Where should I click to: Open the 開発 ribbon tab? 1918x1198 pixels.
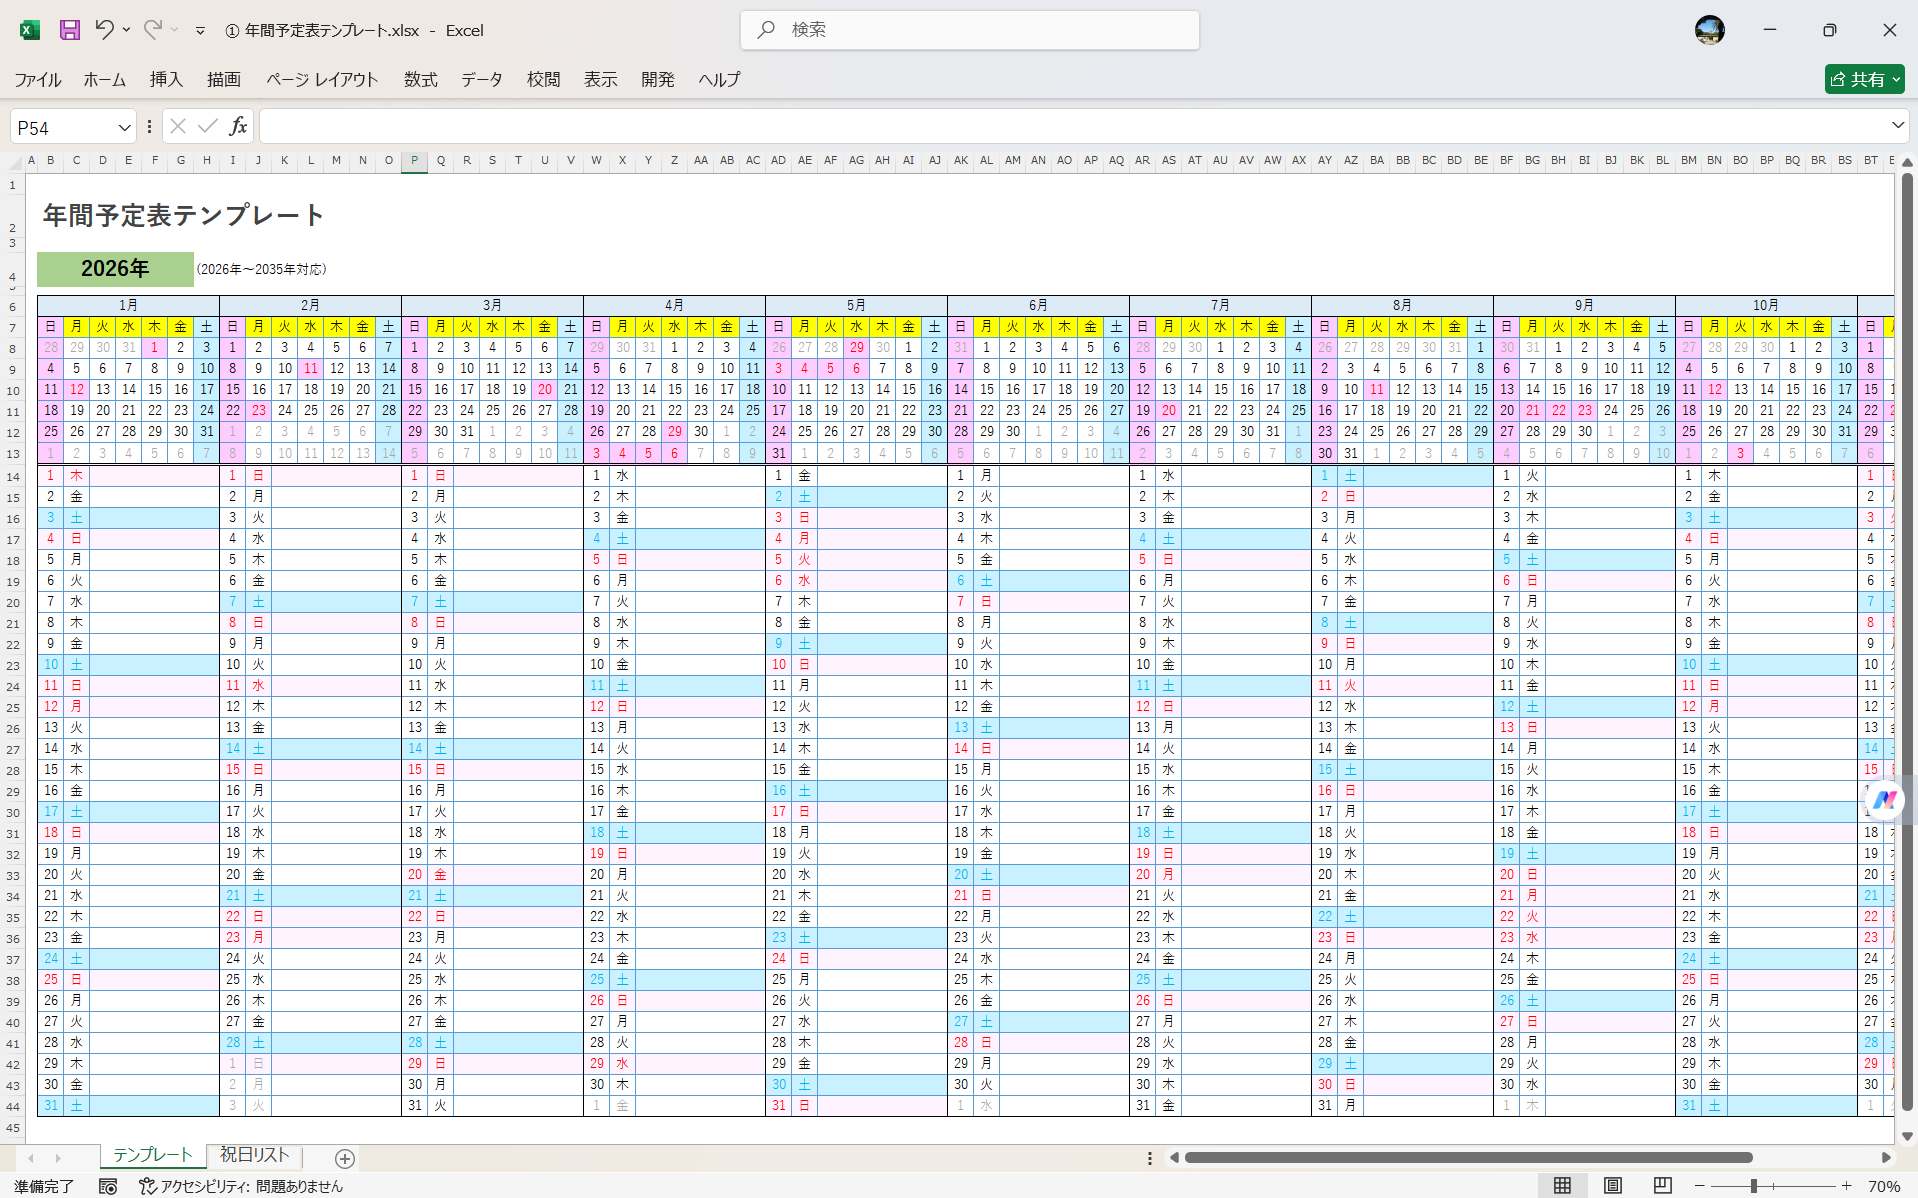tap(657, 80)
